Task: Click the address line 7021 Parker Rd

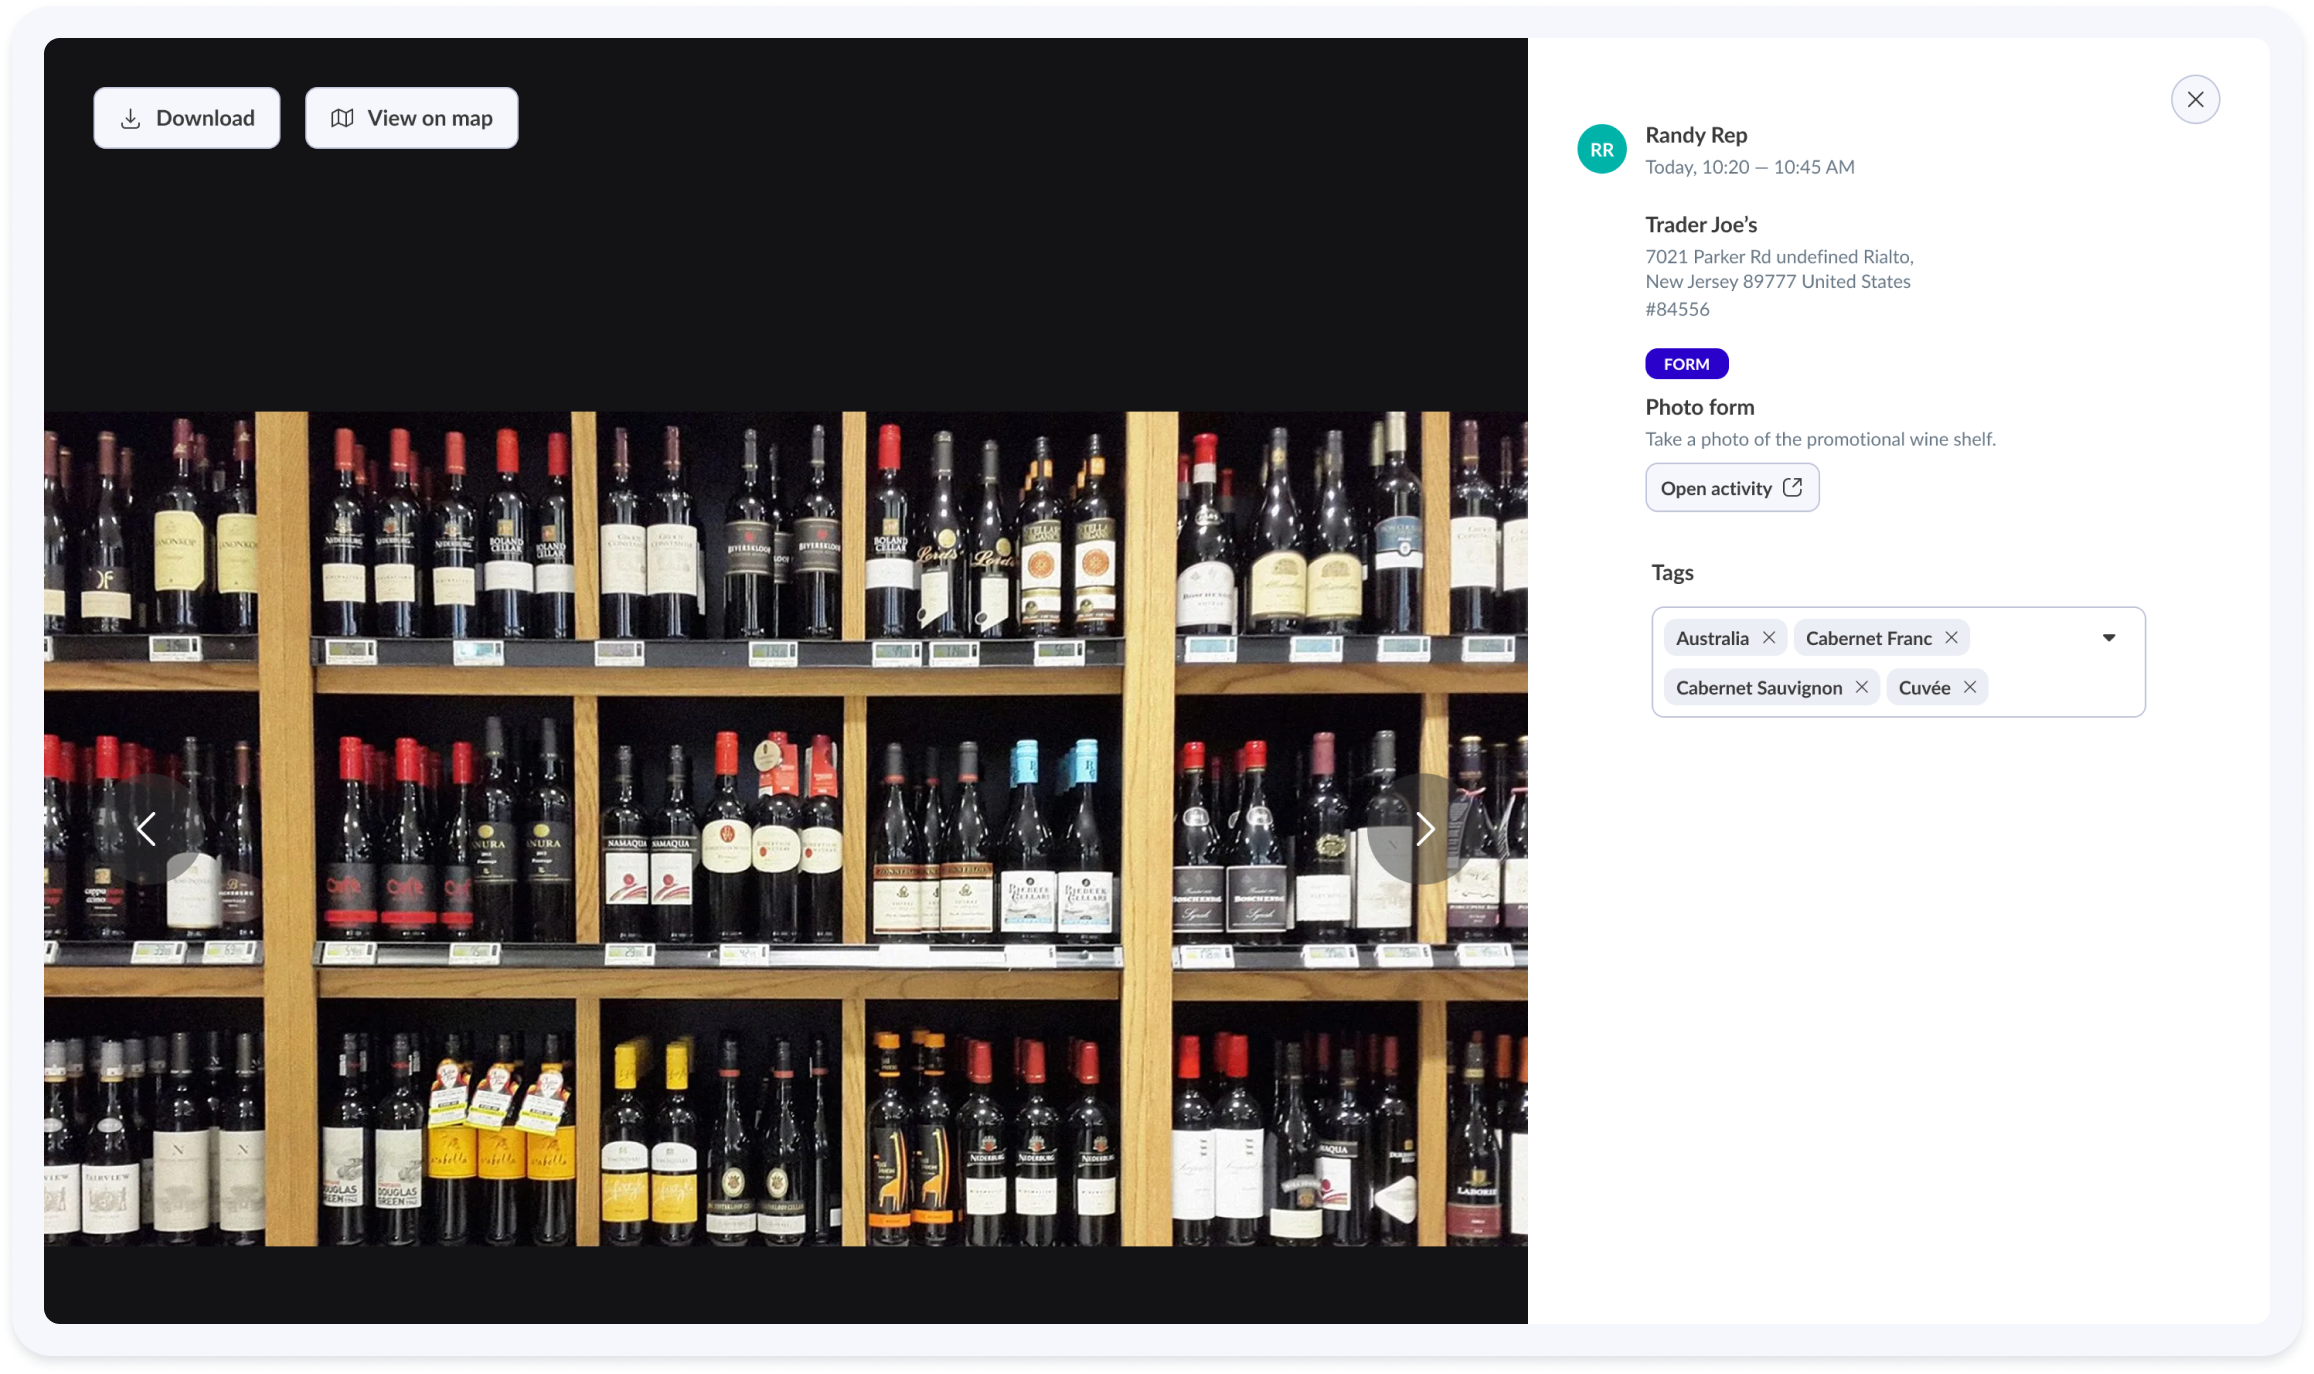Action: pos(1779,257)
